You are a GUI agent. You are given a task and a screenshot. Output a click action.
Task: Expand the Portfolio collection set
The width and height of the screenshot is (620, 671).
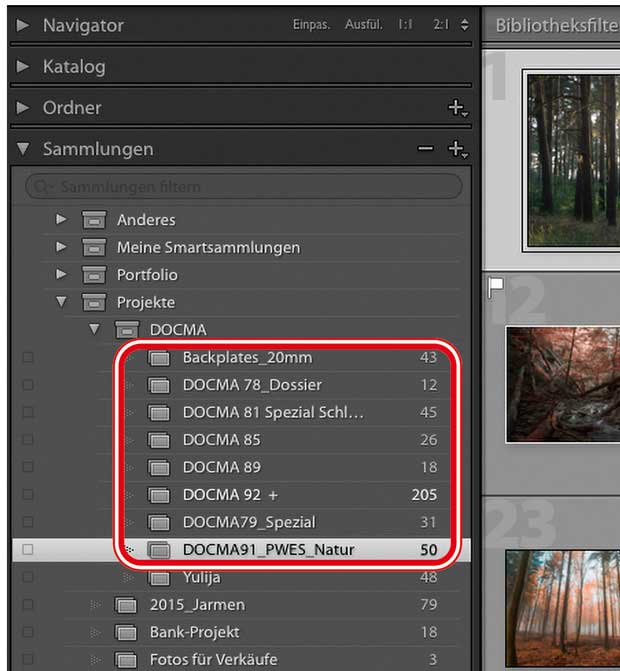(61, 274)
